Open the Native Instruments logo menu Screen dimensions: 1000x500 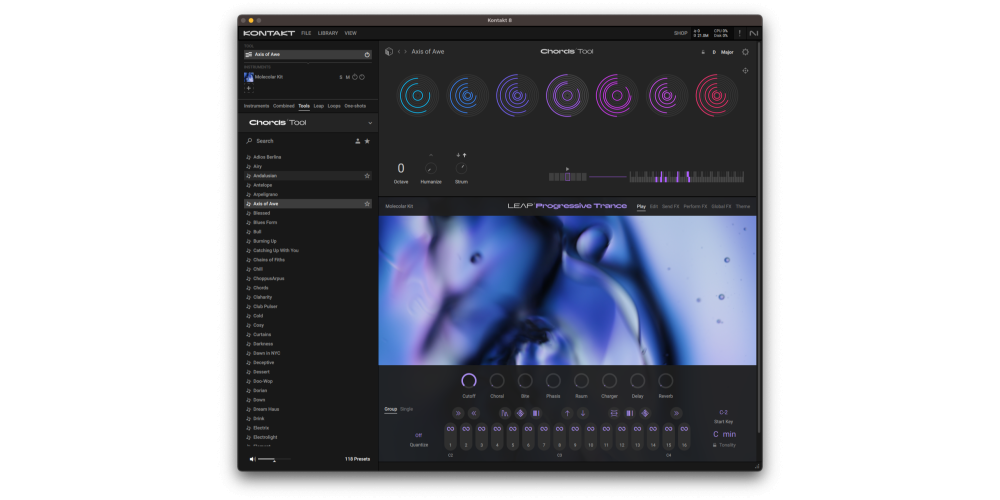pyautogui.click(x=753, y=33)
